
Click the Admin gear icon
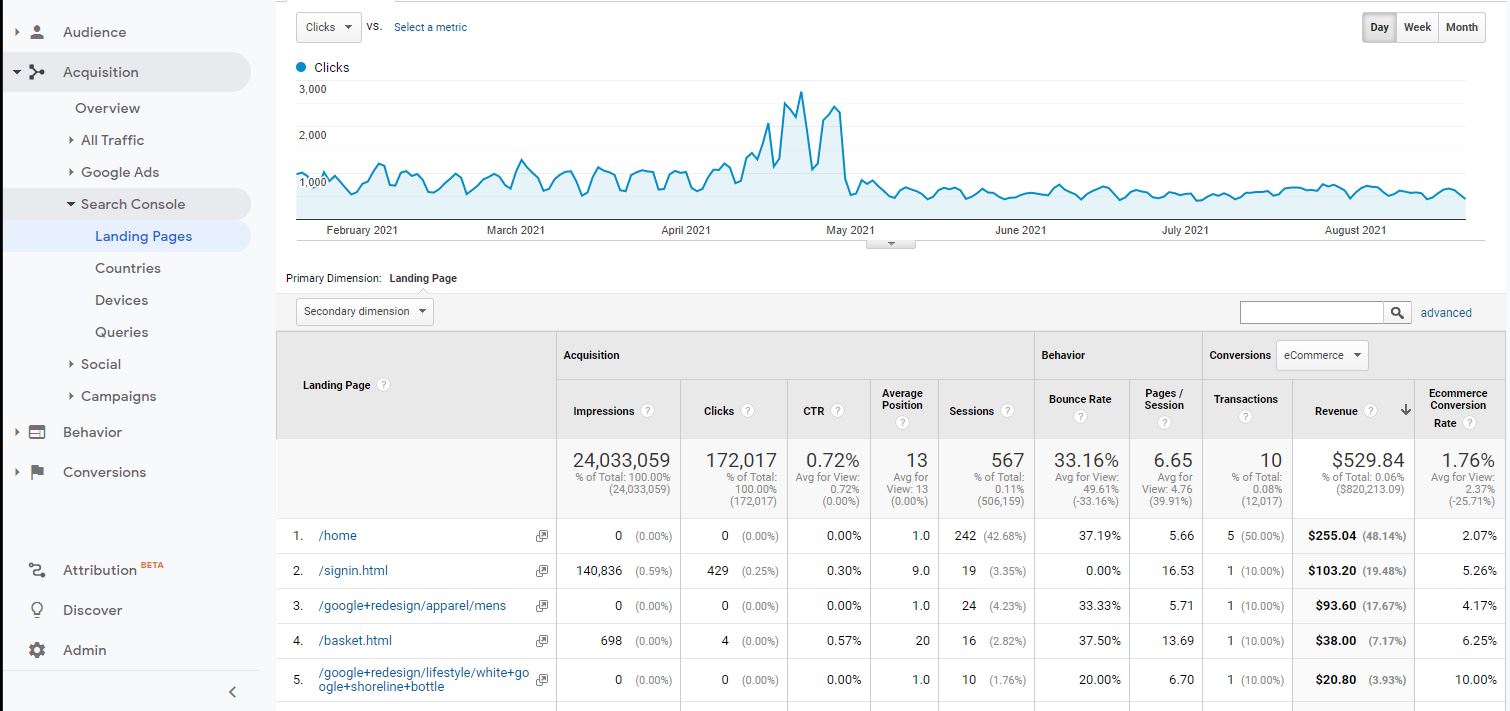[x=37, y=650]
